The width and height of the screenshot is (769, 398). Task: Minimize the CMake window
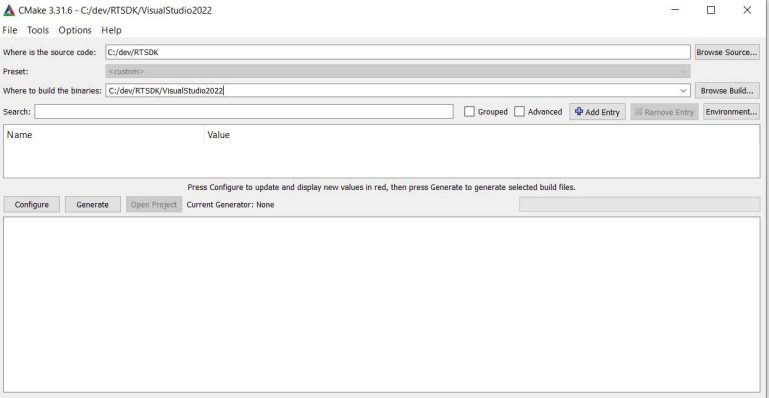coord(675,10)
